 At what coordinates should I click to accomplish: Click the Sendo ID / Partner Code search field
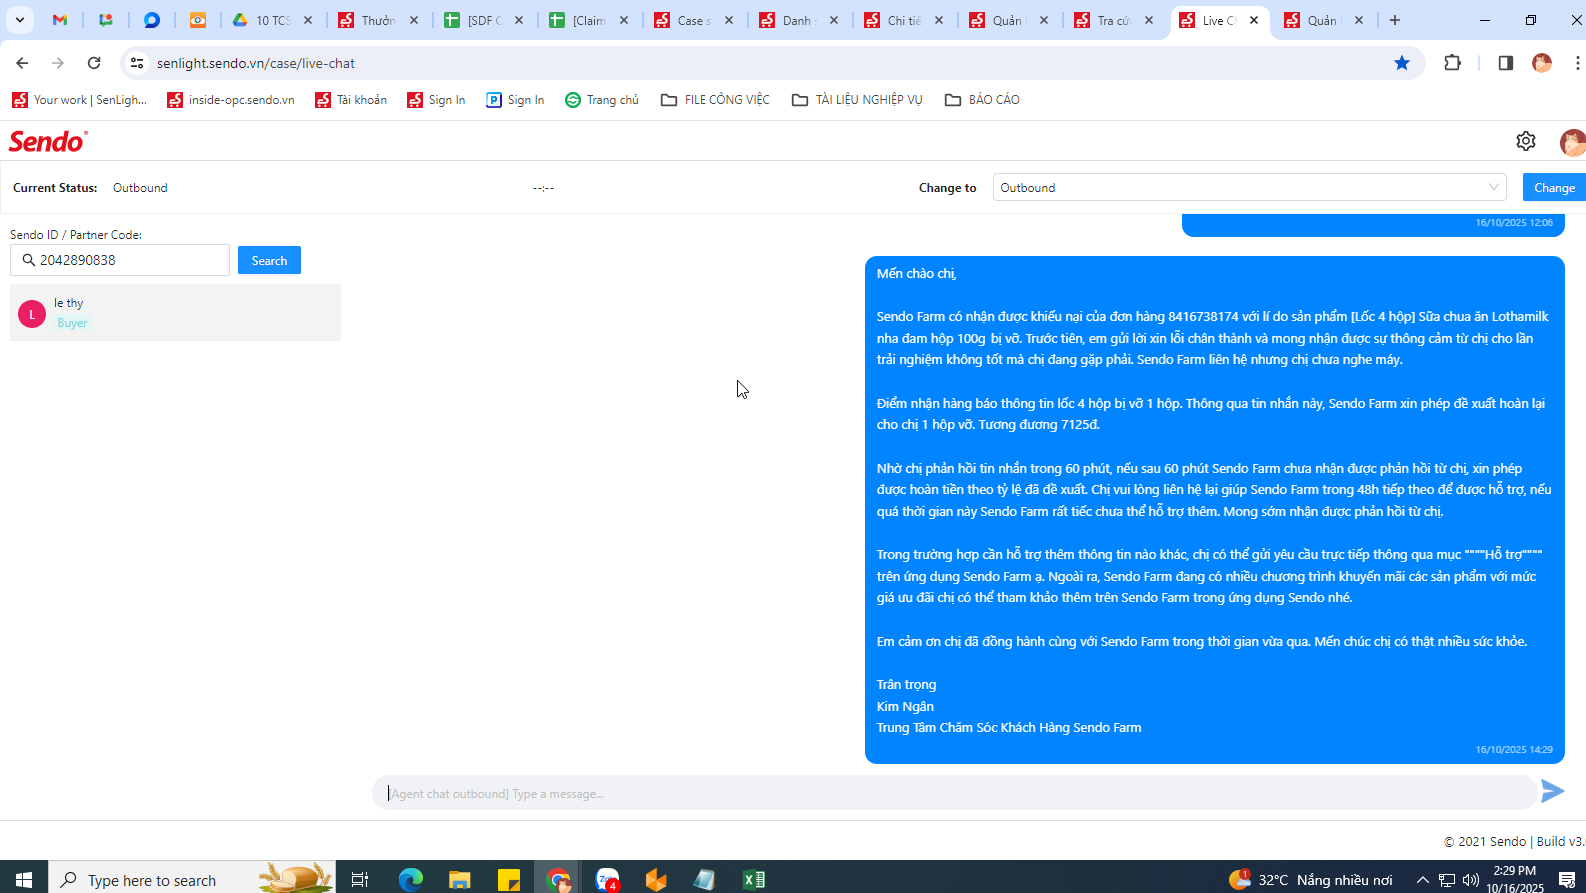(x=120, y=260)
